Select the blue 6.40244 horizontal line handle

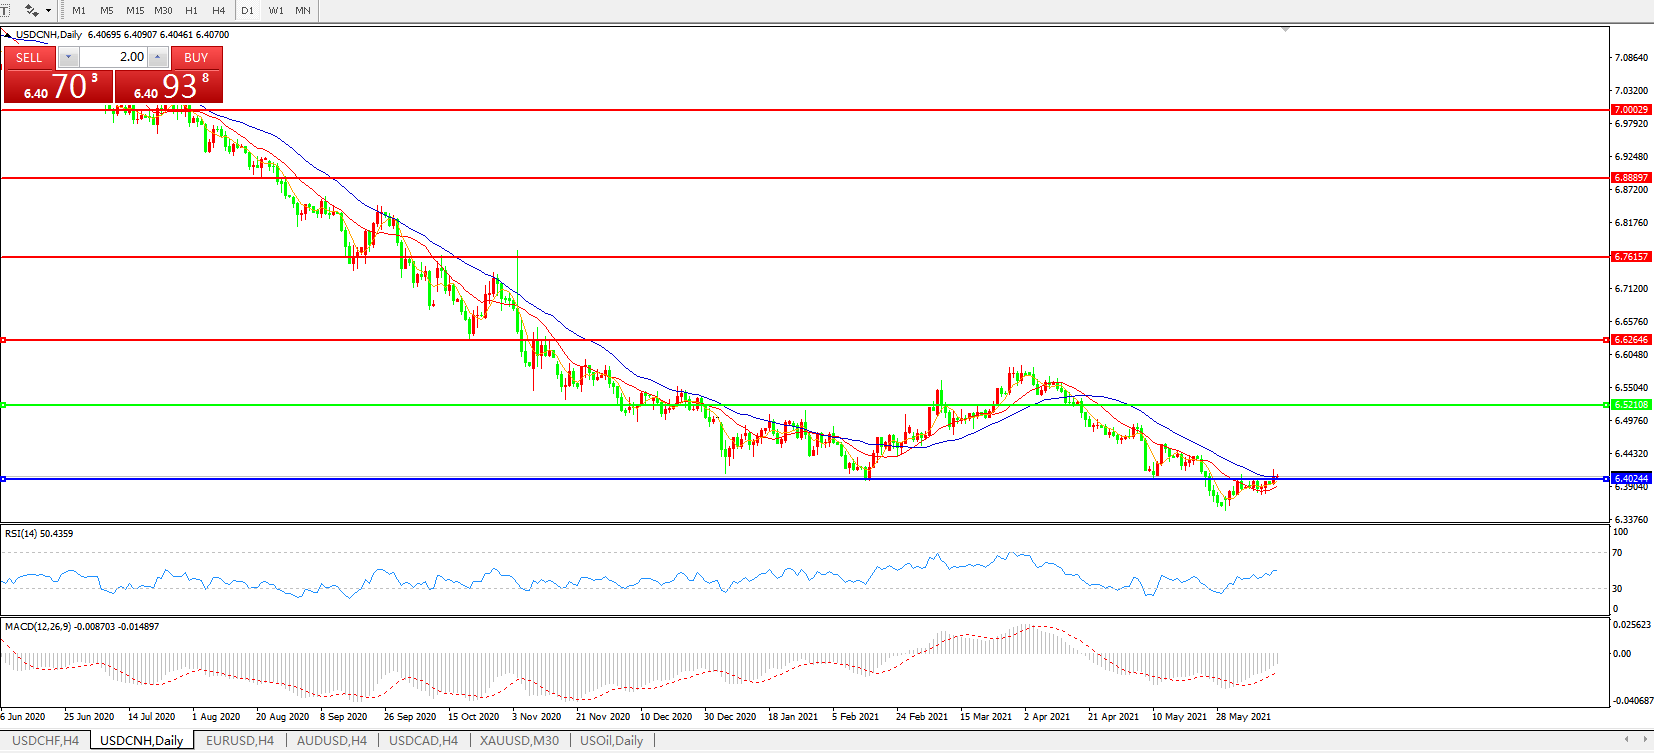pos(4,479)
